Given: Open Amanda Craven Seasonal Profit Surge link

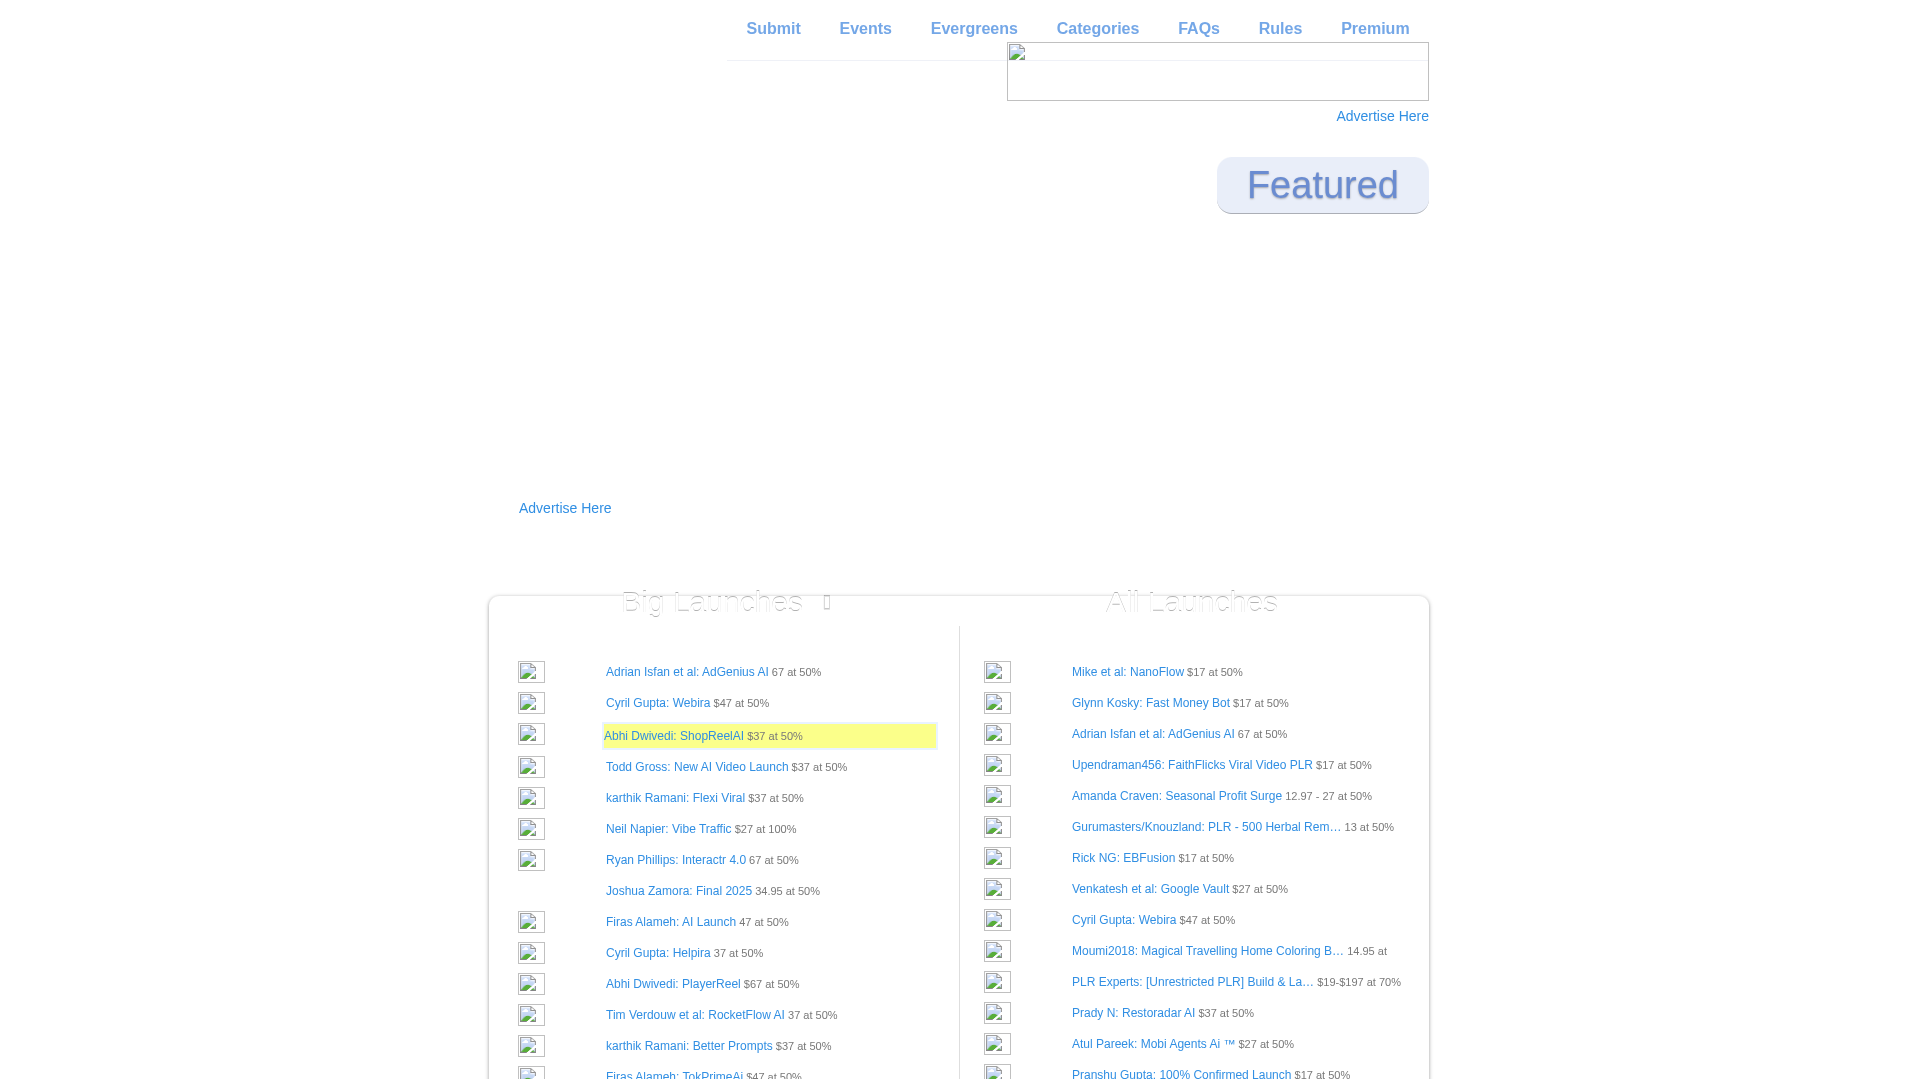Looking at the screenshot, I should [x=1176, y=796].
